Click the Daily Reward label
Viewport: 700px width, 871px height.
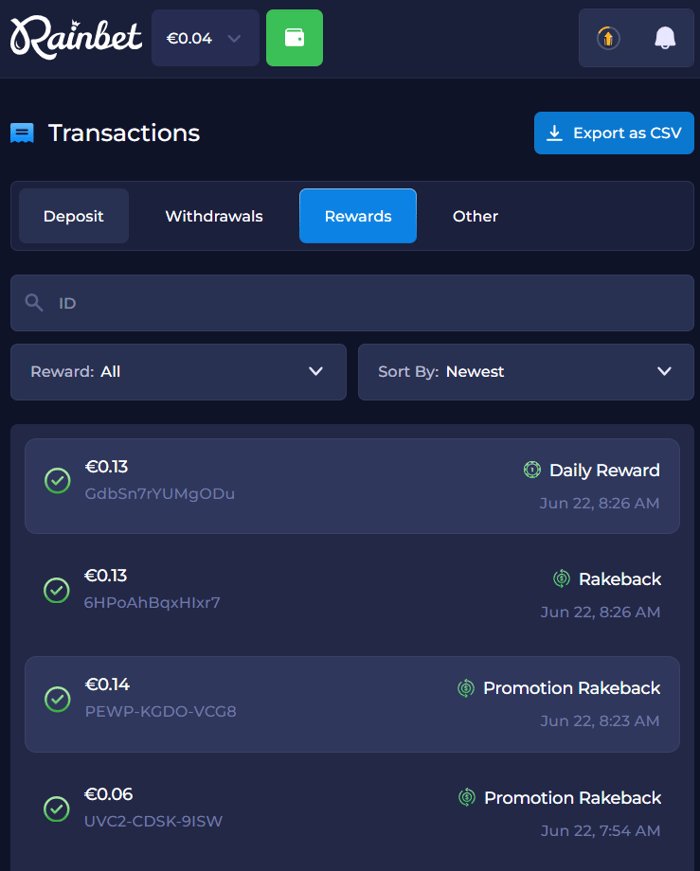tap(604, 470)
